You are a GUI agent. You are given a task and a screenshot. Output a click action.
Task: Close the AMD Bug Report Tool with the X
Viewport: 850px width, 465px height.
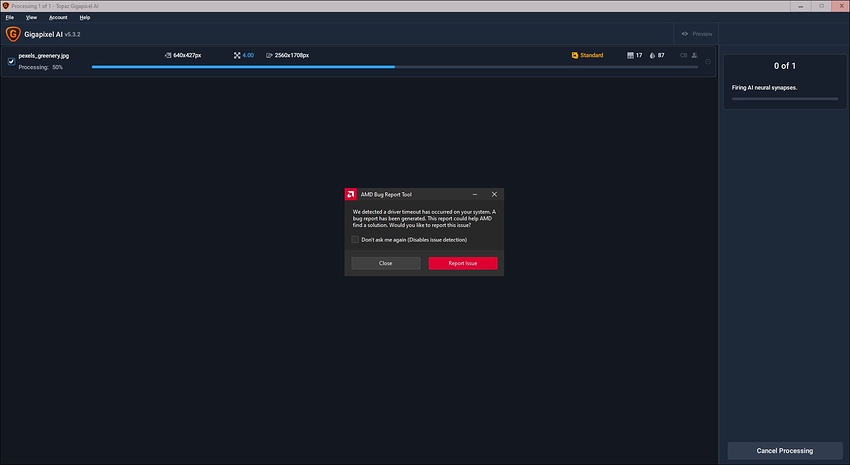494,194
